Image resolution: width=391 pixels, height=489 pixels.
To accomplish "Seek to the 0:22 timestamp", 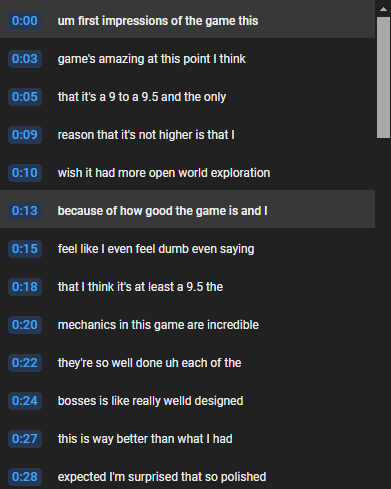I will (25, 363).
